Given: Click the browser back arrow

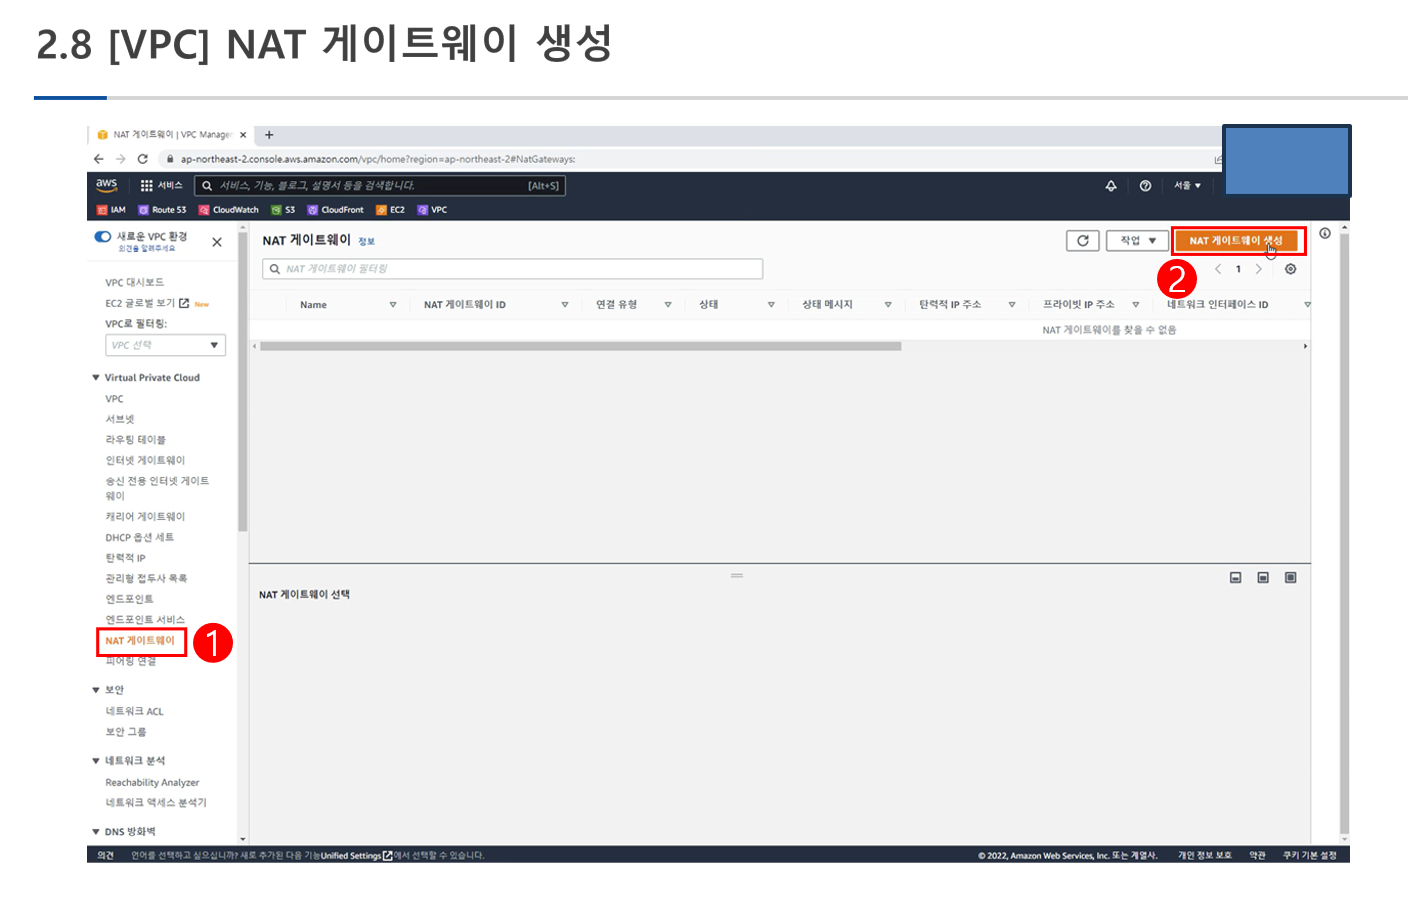Looking at the screenshot, I should click(98, 159).
